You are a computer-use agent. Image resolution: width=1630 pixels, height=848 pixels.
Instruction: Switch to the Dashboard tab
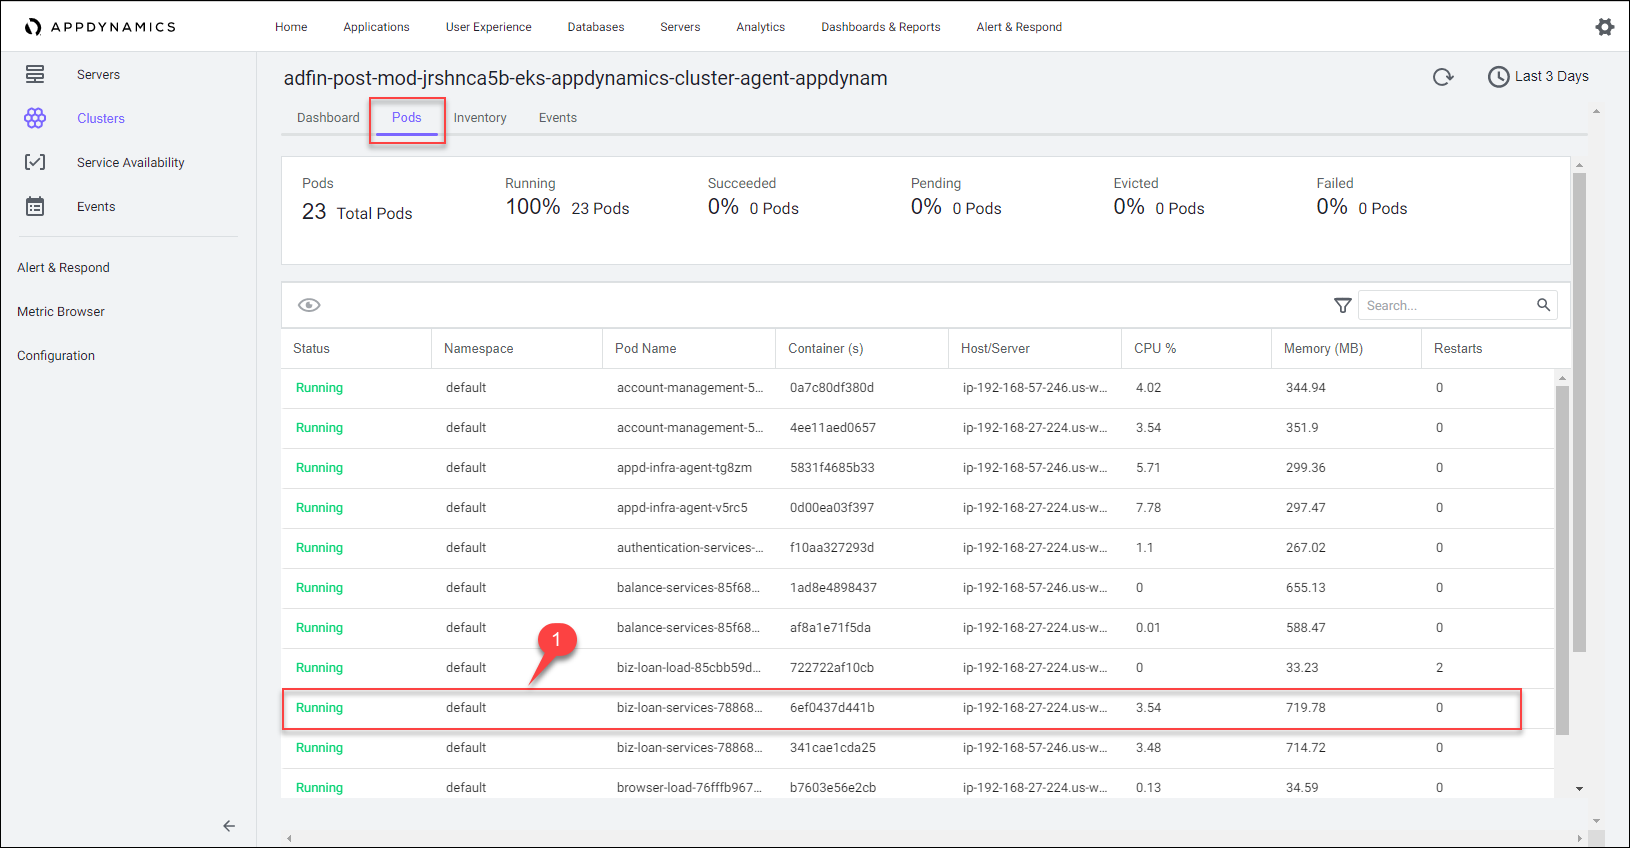(x=328, y=118)
